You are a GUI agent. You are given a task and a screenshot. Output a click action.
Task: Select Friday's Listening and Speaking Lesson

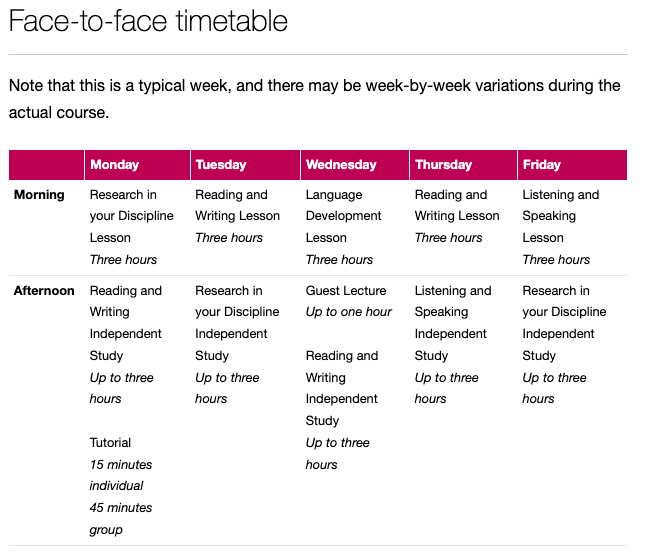[x=560, y=216]
